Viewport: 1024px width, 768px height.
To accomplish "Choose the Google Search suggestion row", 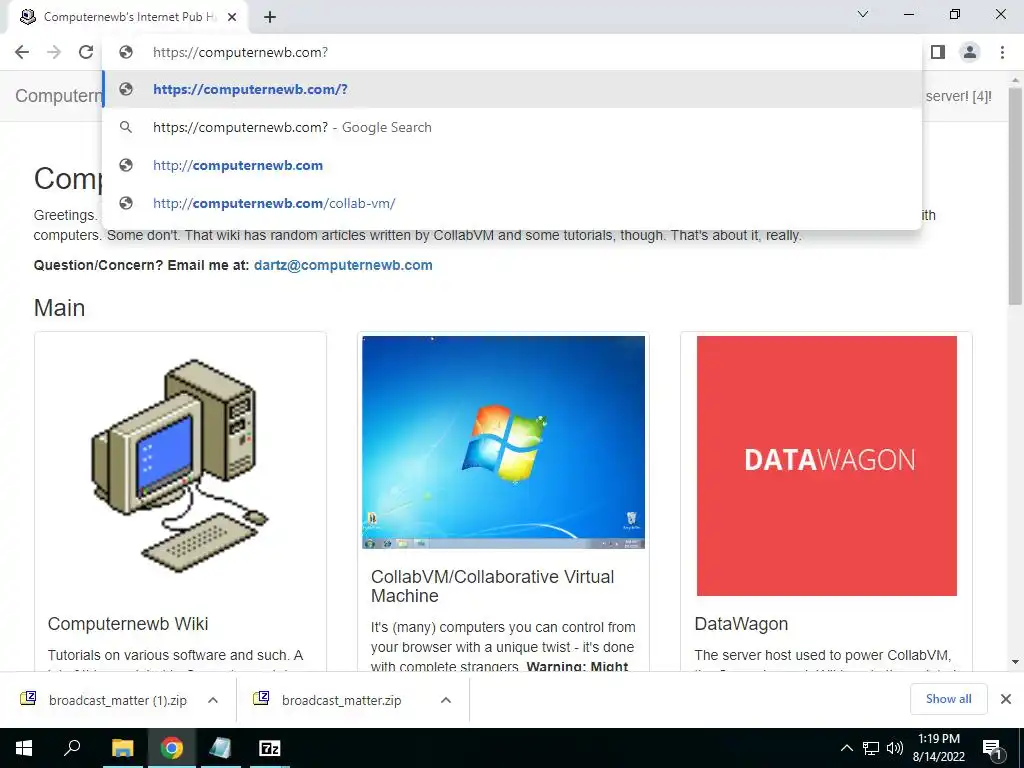I will point(512,127).
